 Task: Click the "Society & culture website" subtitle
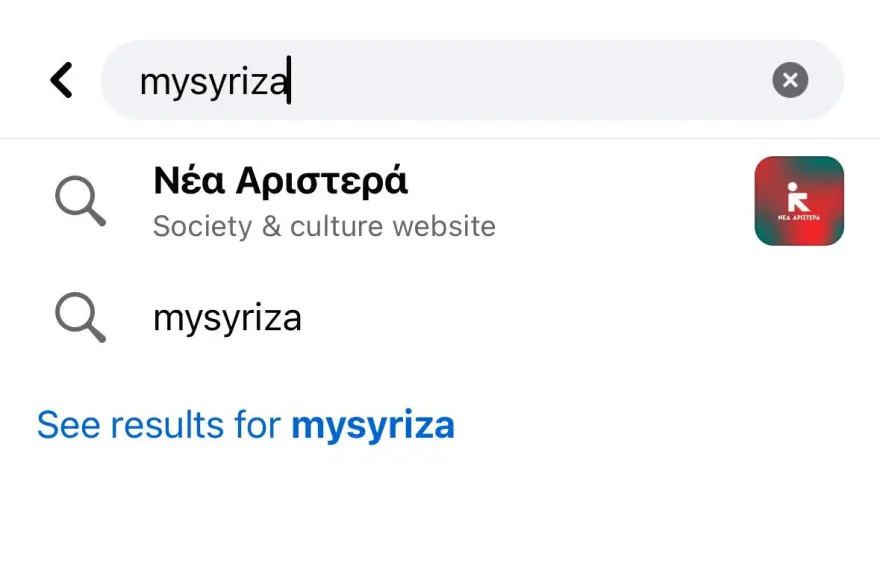pos(324,226)
